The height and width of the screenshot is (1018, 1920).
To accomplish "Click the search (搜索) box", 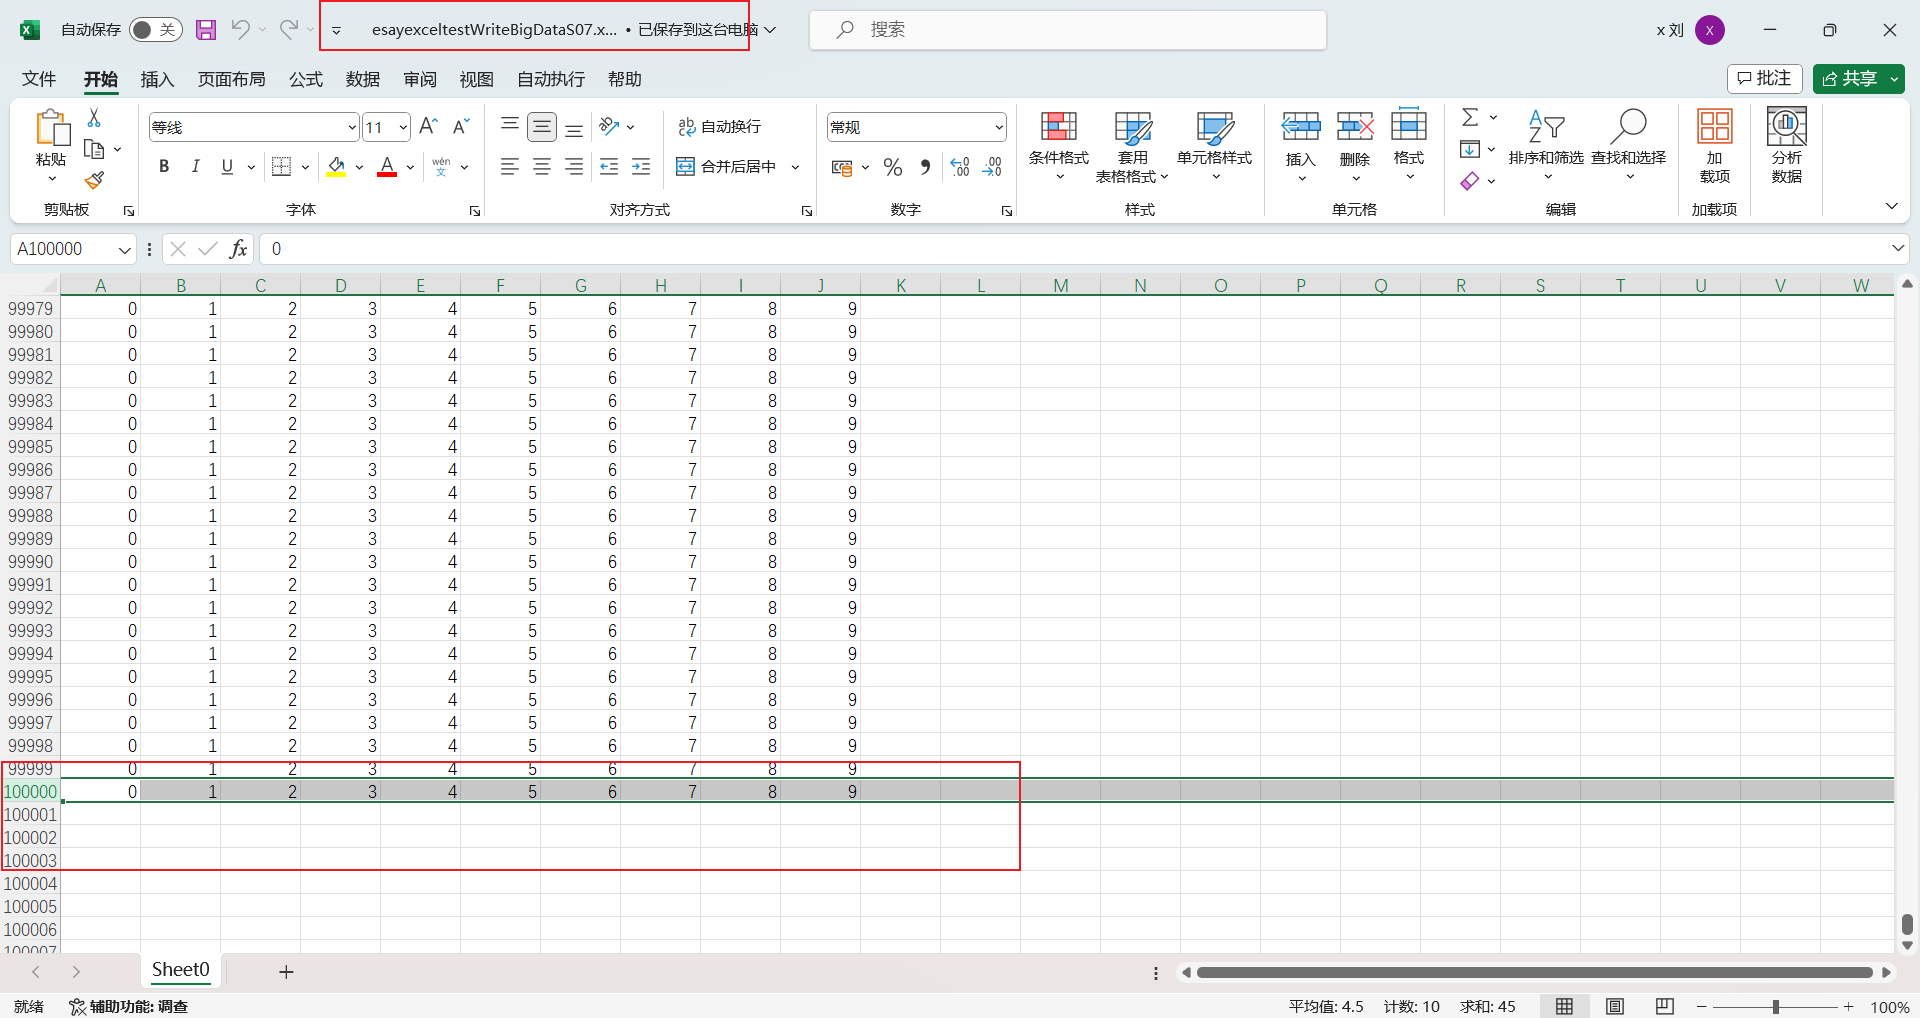I will pos(1067,30).
